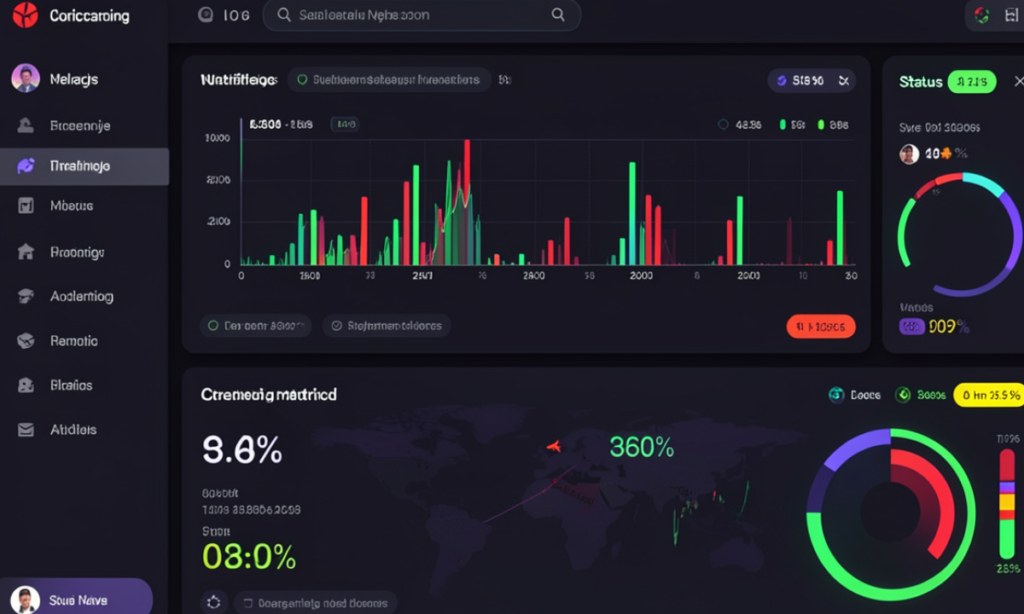Open the Brceennje sidebar item

tap(84, 125)
